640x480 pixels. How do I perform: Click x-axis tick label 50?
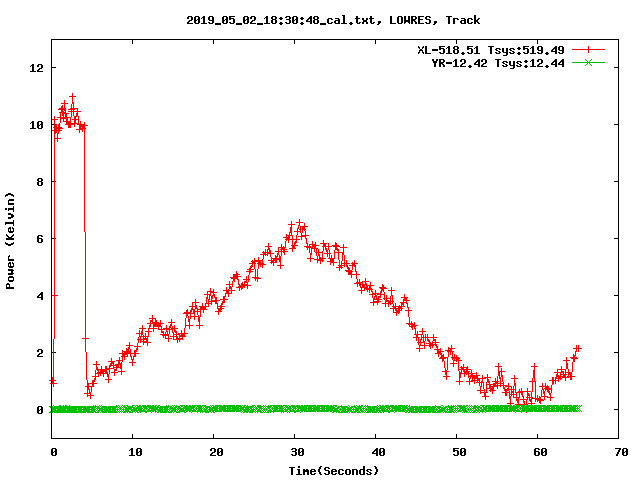click(459, 452)
